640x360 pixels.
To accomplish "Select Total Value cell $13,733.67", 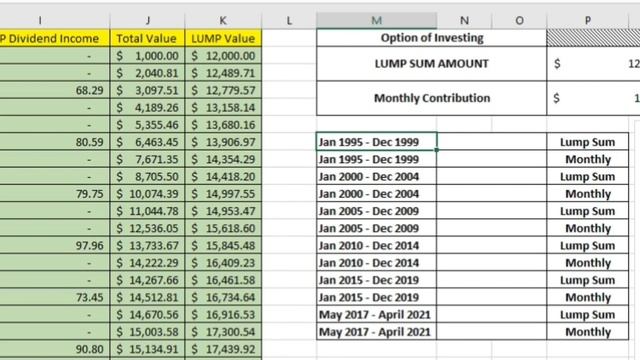I will (x=147, y=246).
